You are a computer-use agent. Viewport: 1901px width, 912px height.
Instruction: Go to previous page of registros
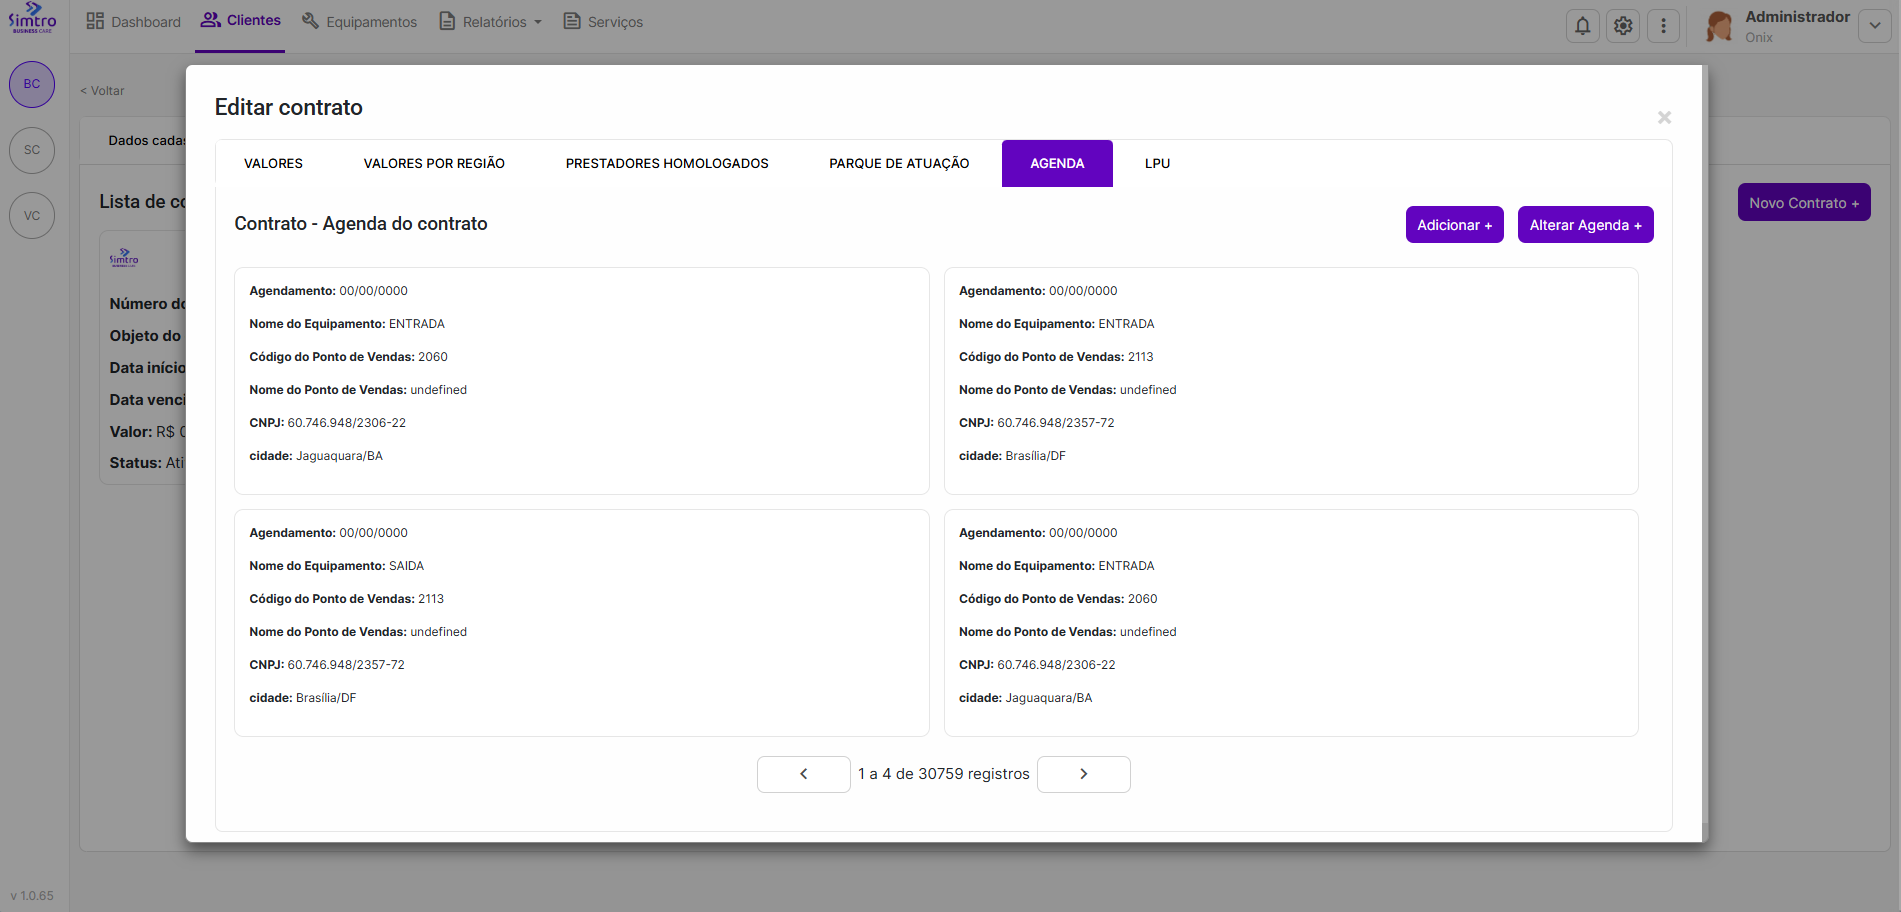(x=803, y=774)
